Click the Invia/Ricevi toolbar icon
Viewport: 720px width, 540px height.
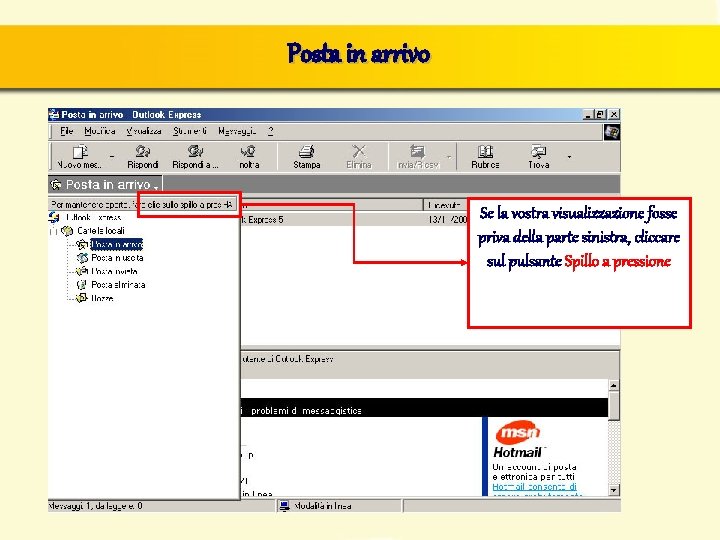[417, 151]
